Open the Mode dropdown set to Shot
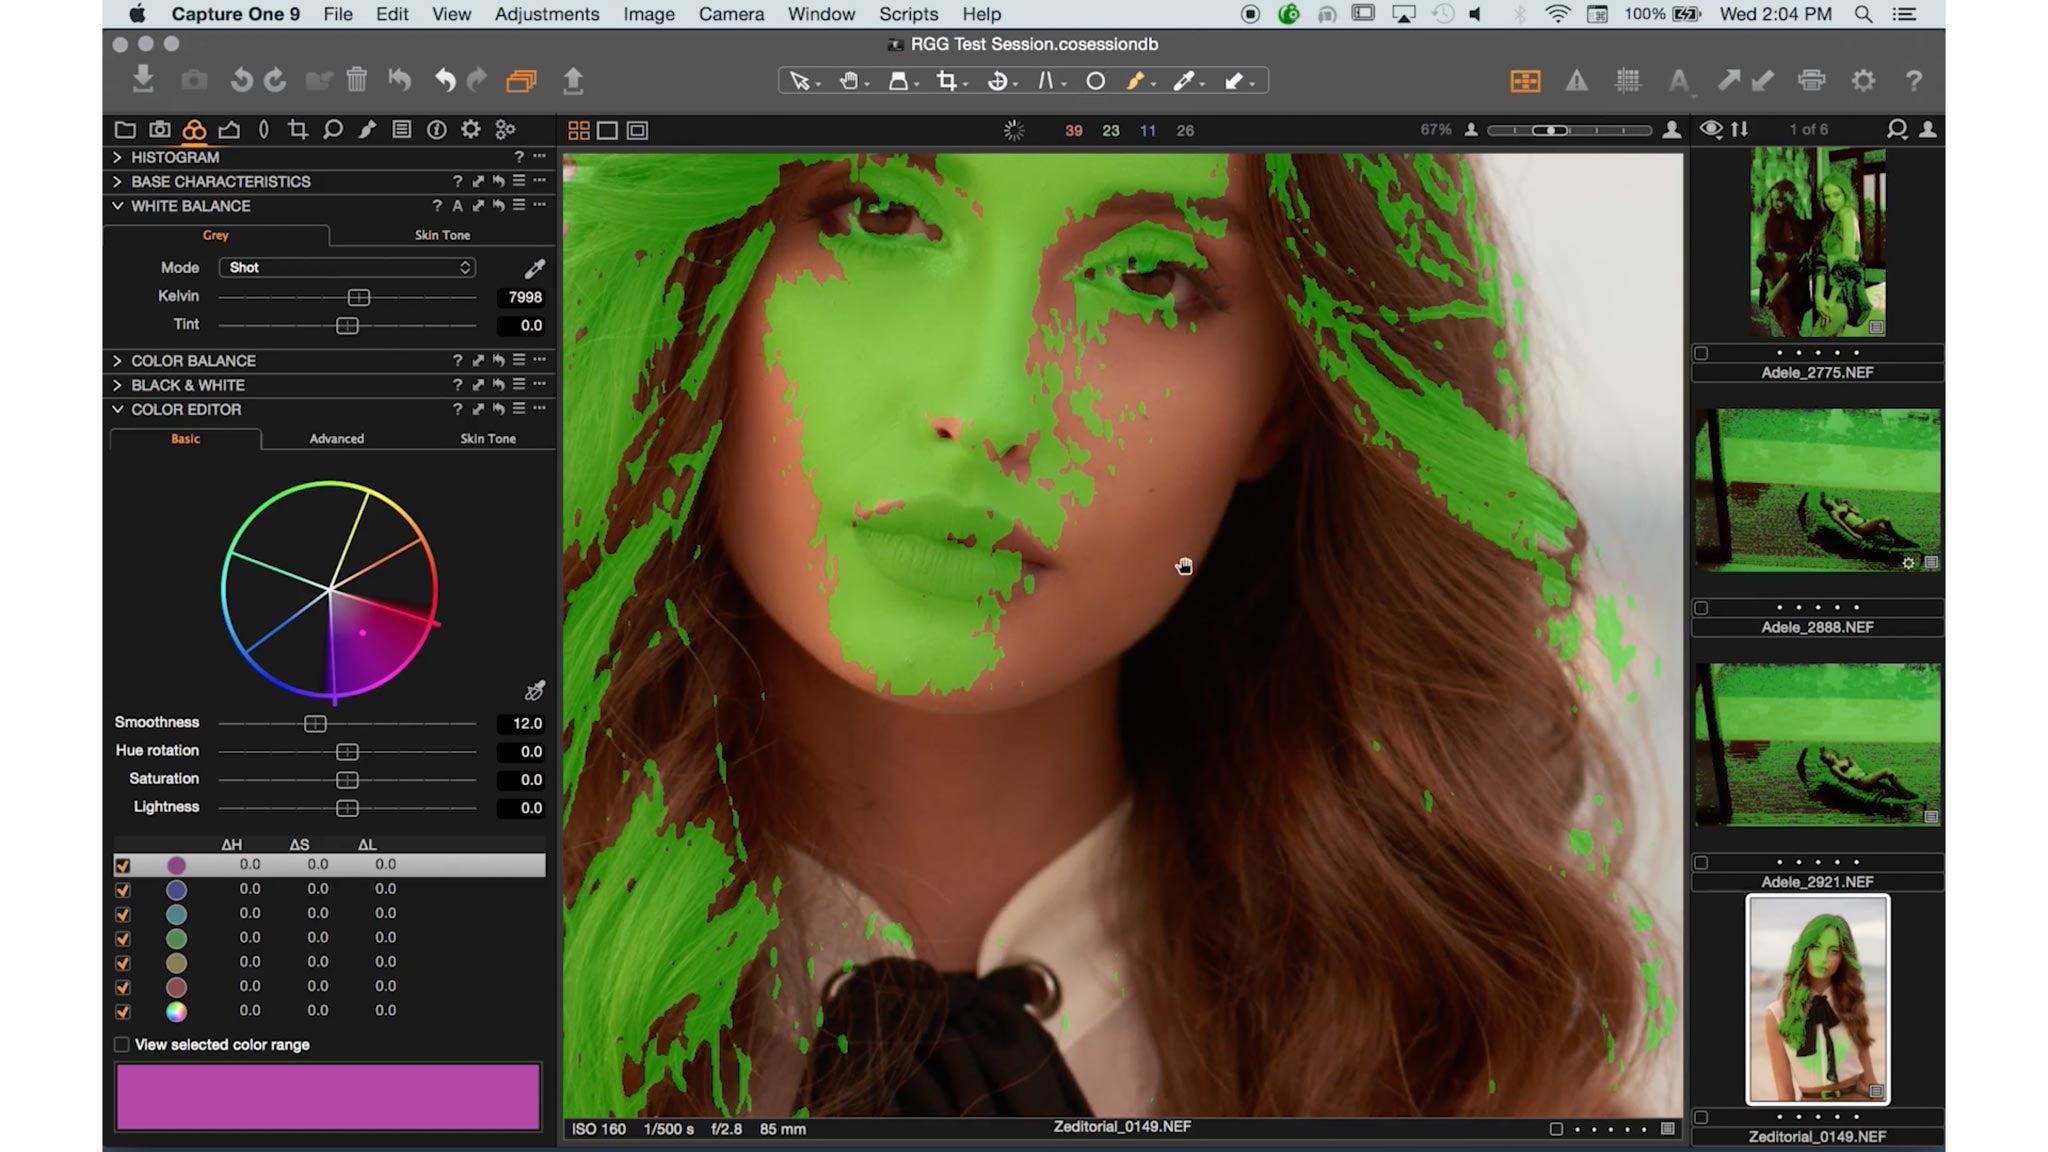The width and height of the screenshot is (2048, 1152). coord(347,267)
